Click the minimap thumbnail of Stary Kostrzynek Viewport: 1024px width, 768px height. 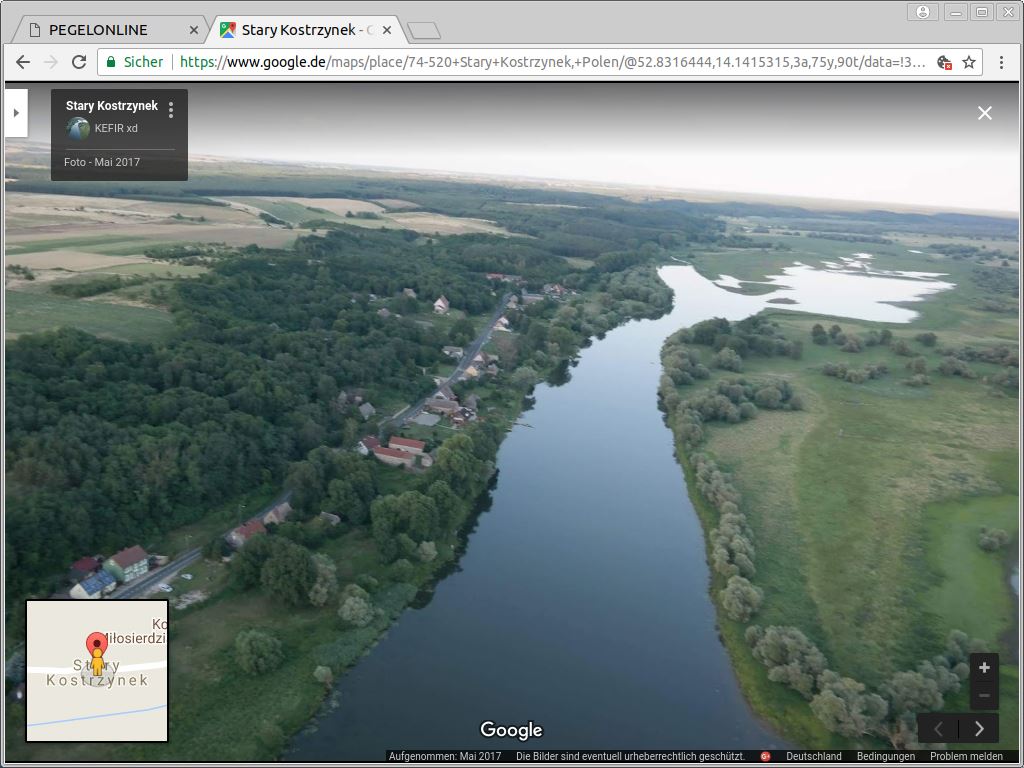[x=97, y=671]
